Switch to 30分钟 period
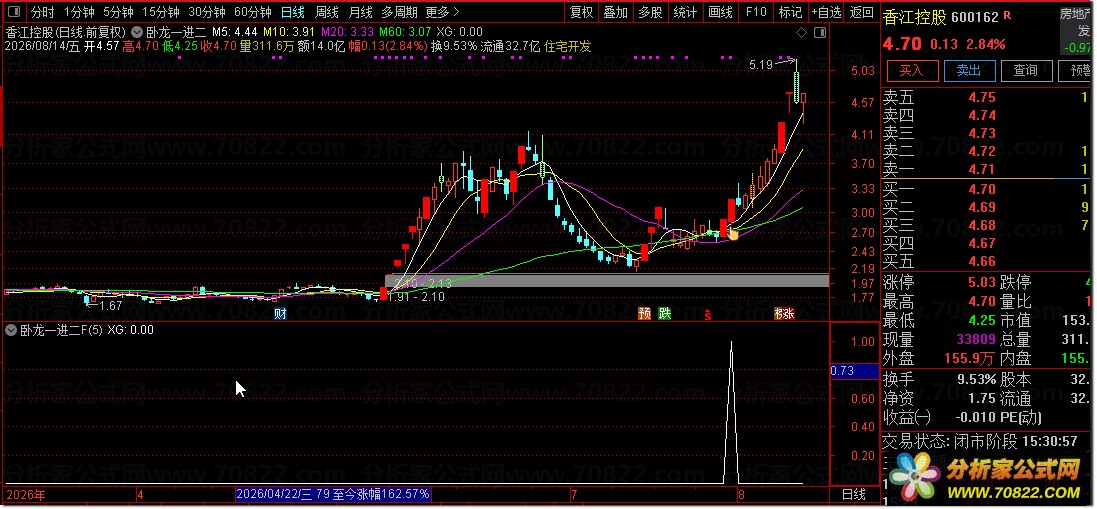The width and height of the screenshot is (1097, 509). [x=207, y=12]
